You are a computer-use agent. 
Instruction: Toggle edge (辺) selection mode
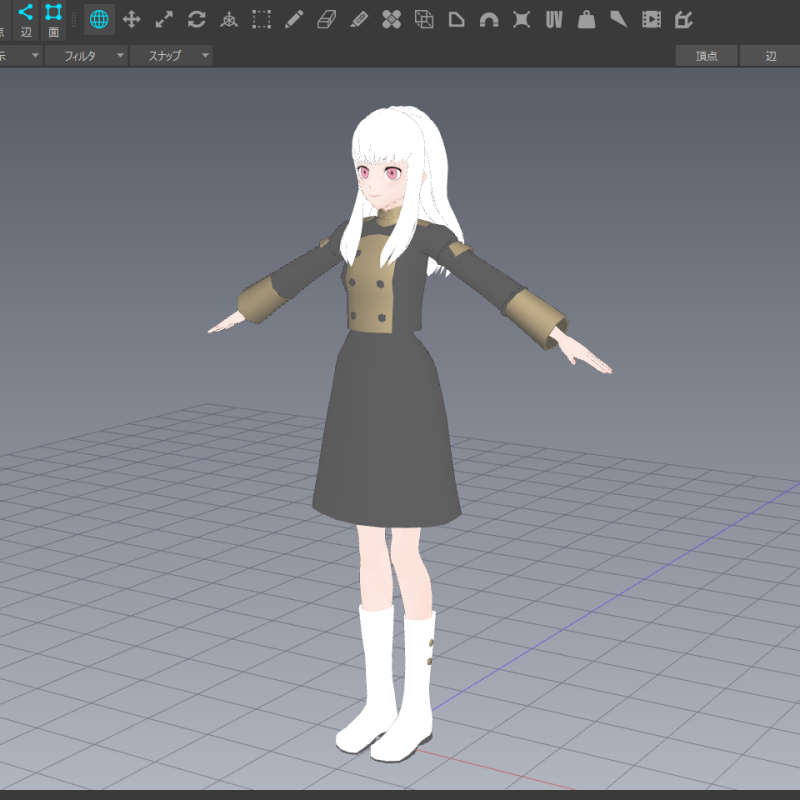[26, 19]
